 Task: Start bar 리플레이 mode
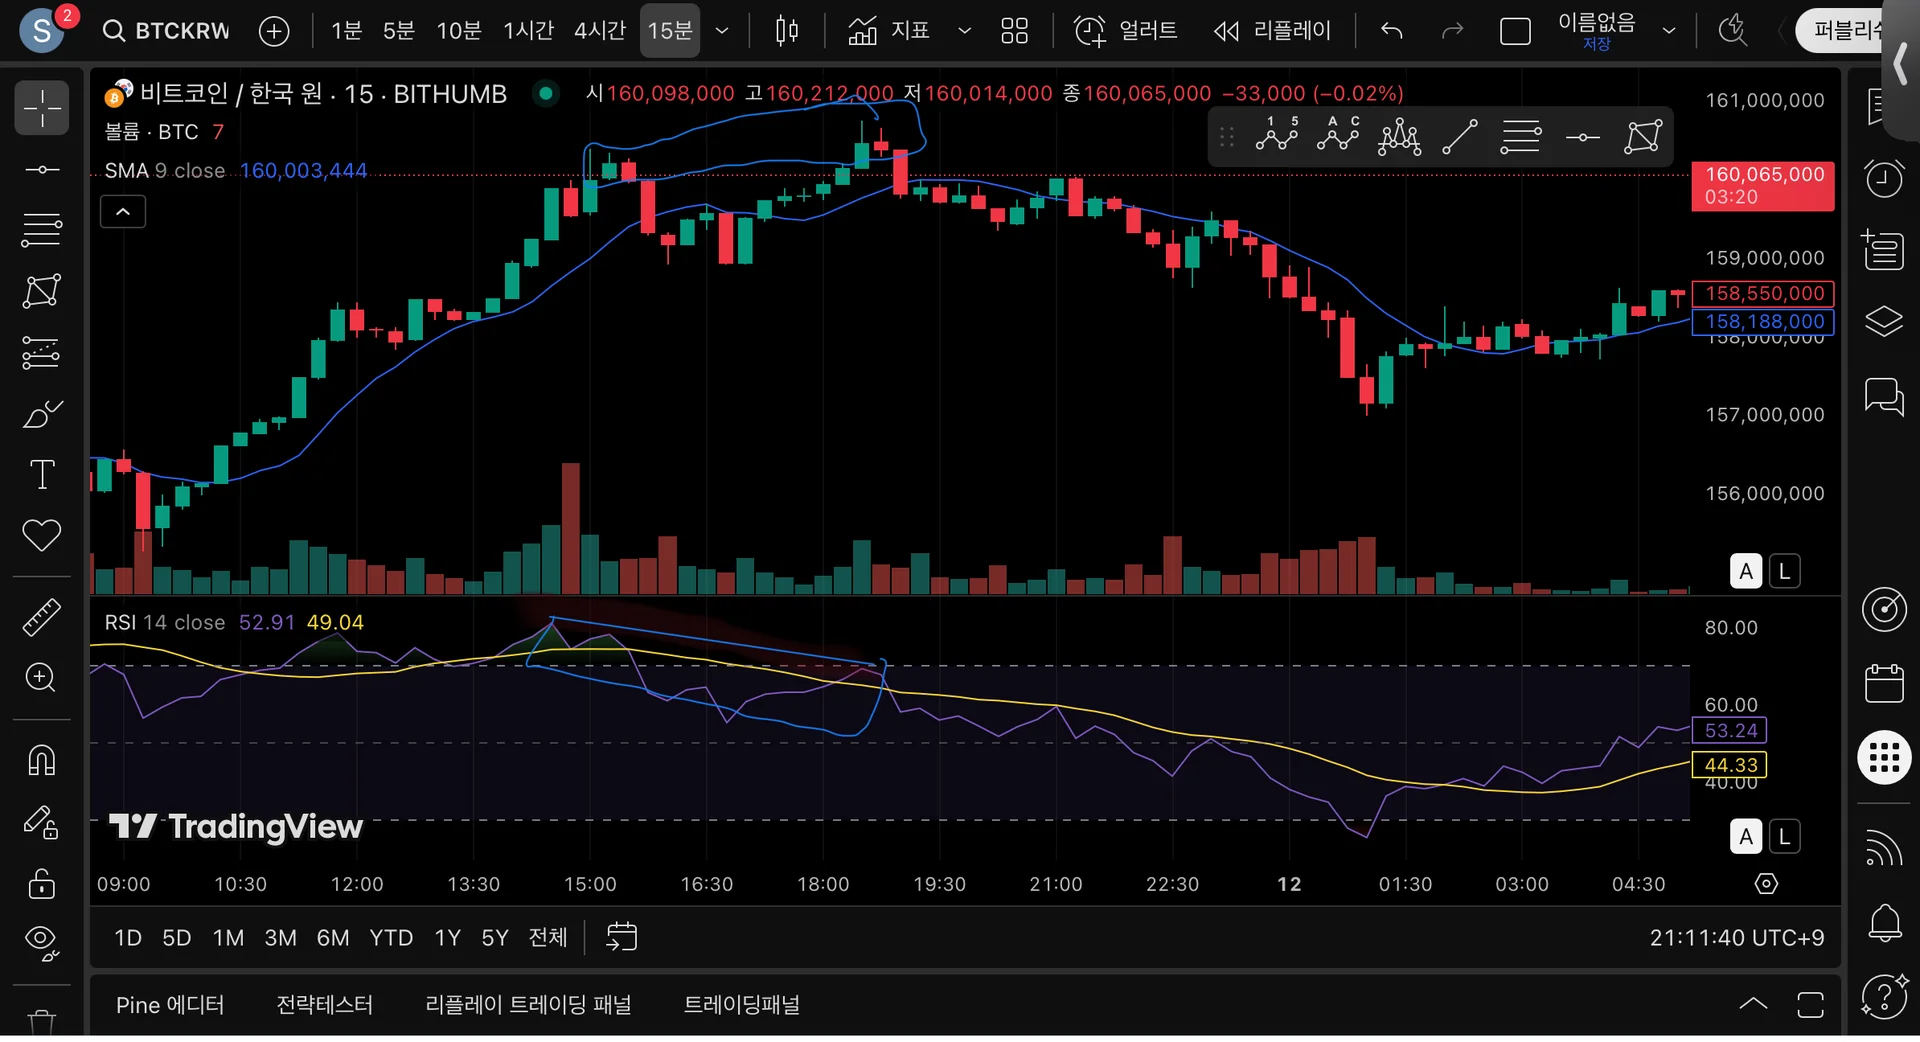1272,31
